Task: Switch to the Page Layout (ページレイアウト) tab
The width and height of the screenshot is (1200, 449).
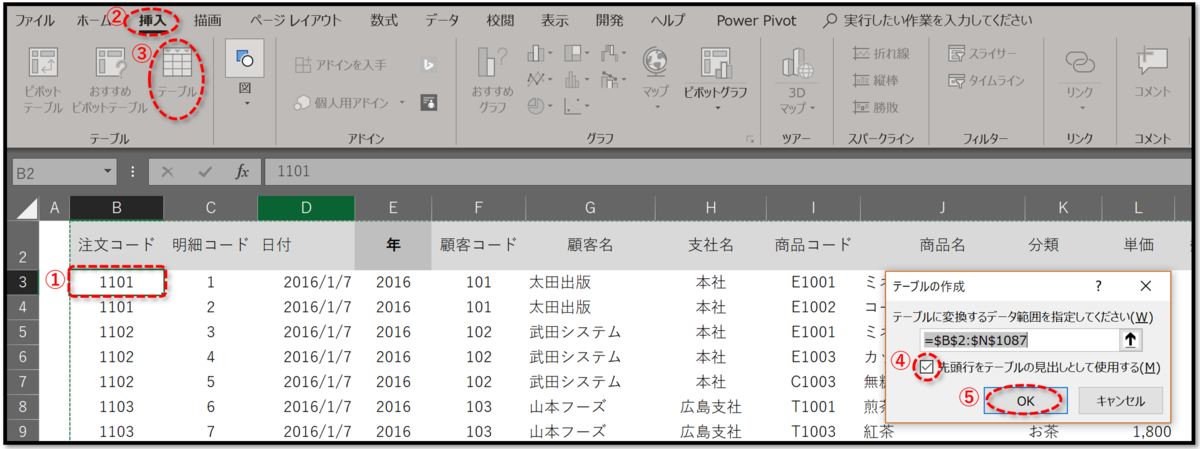Action: click(296, 20)
